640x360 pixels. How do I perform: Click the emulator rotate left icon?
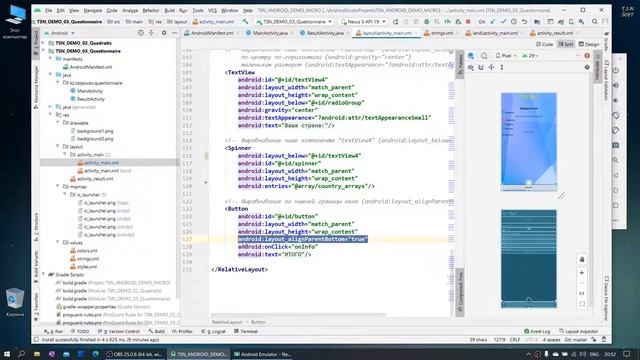(x=616, y=116)
